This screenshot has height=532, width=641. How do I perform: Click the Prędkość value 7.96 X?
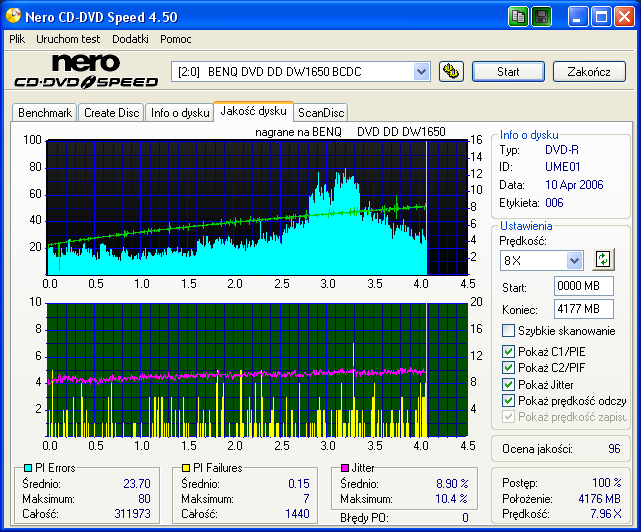point(605,514)
